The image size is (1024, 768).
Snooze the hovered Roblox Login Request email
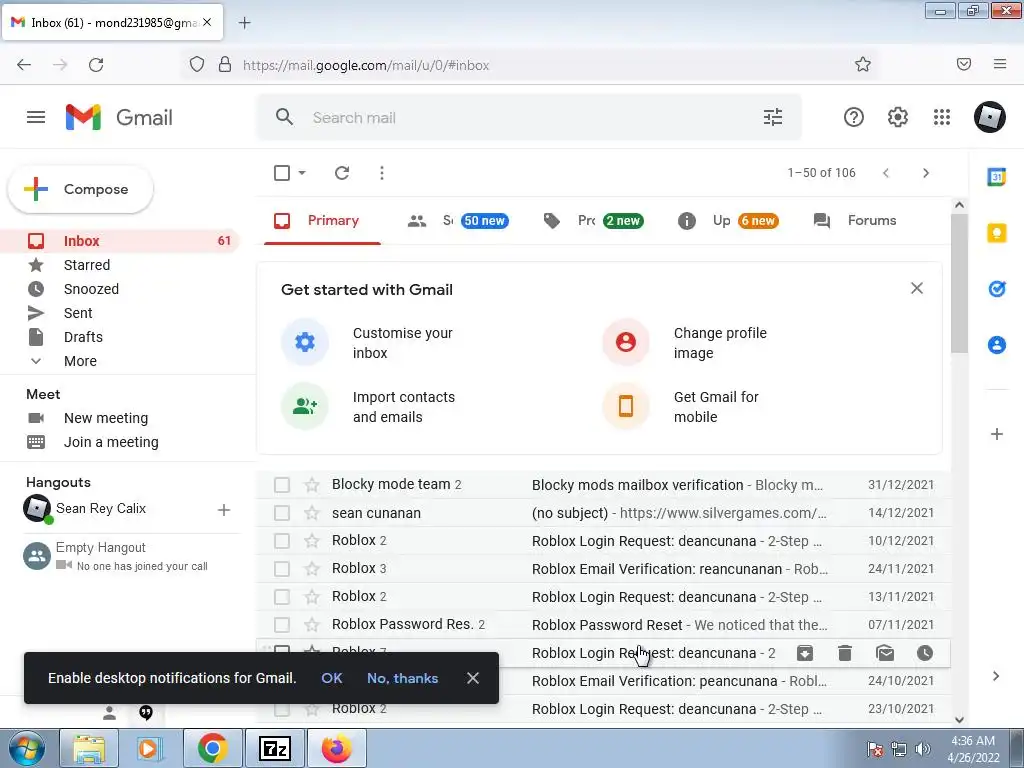coord(925,653)
